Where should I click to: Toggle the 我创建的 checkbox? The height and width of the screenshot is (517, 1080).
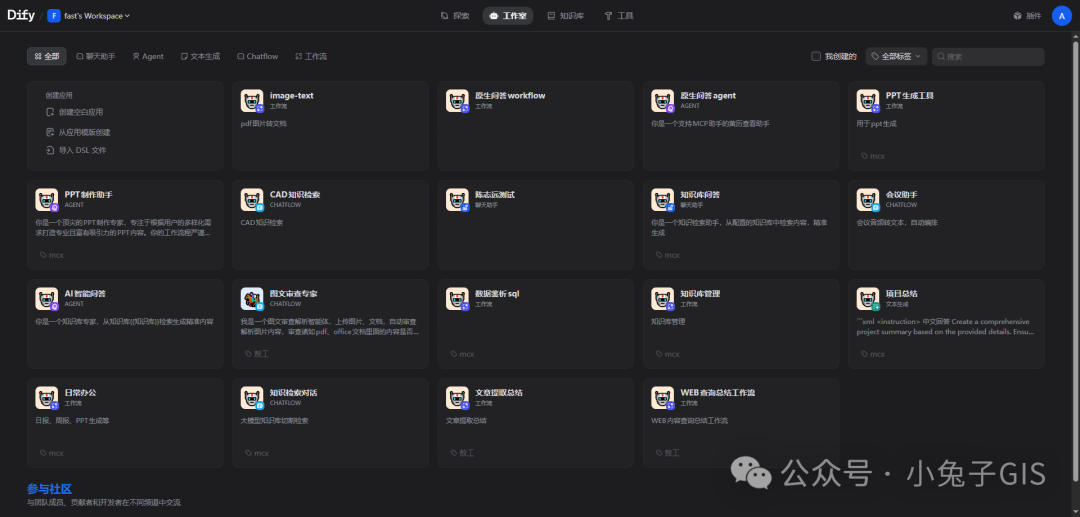click(816, 56)
